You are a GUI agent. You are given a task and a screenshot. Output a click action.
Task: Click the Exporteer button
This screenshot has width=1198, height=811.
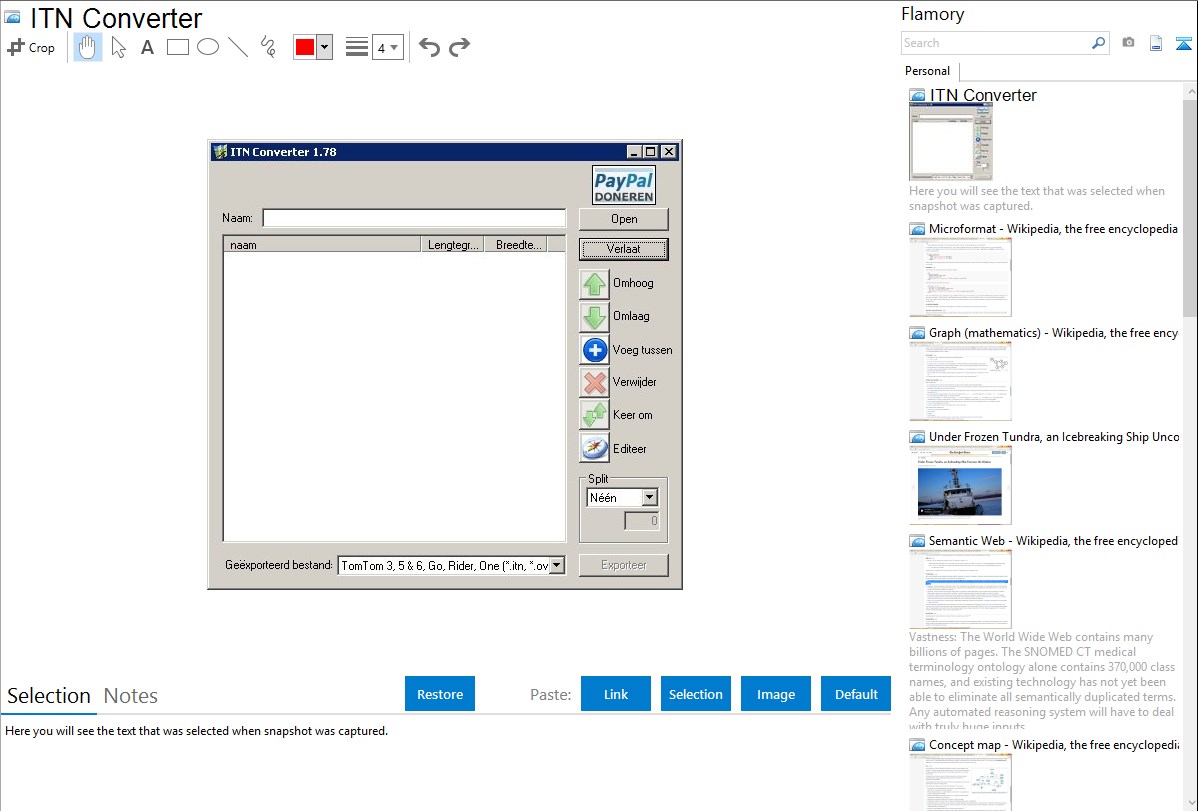click(623, 566)
